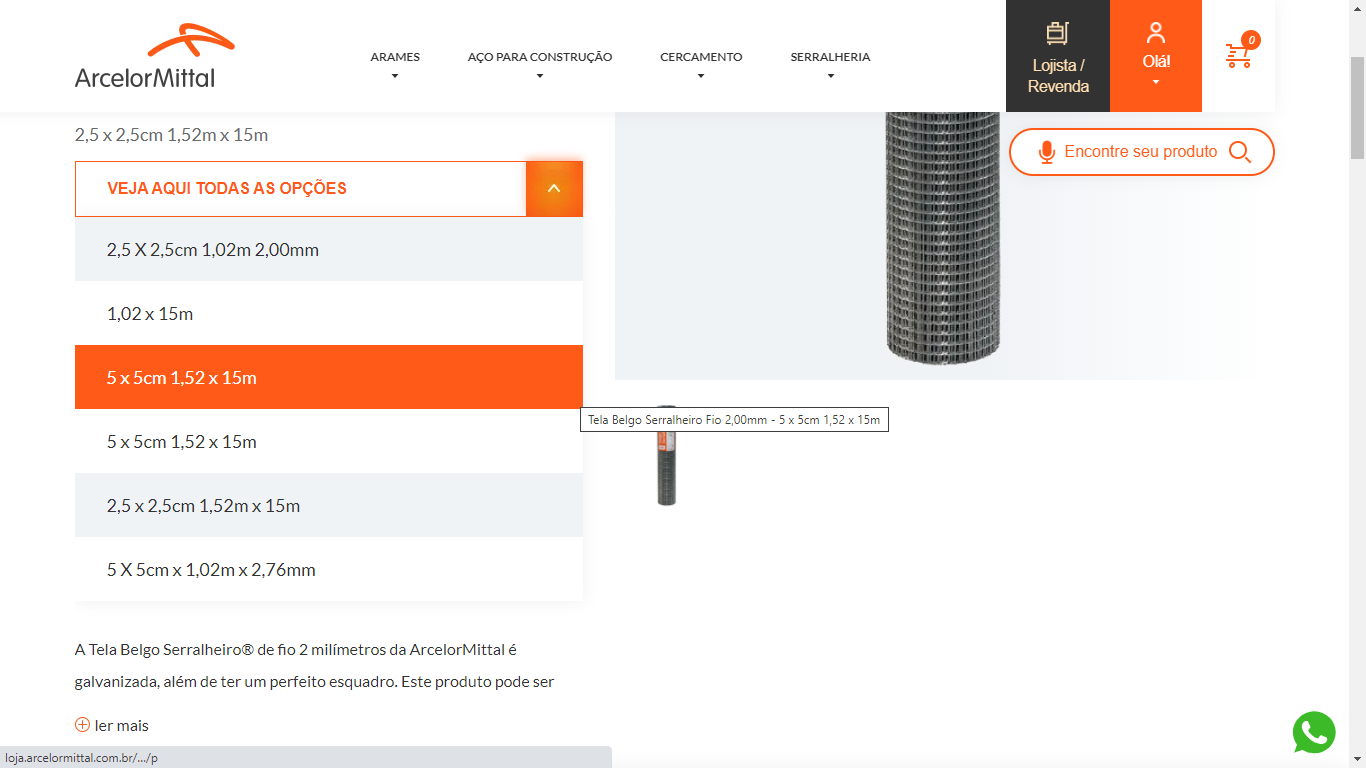The image size is (1366, 768).
Task: Click the microphone voice search icon
Action: click(1047, 152)
